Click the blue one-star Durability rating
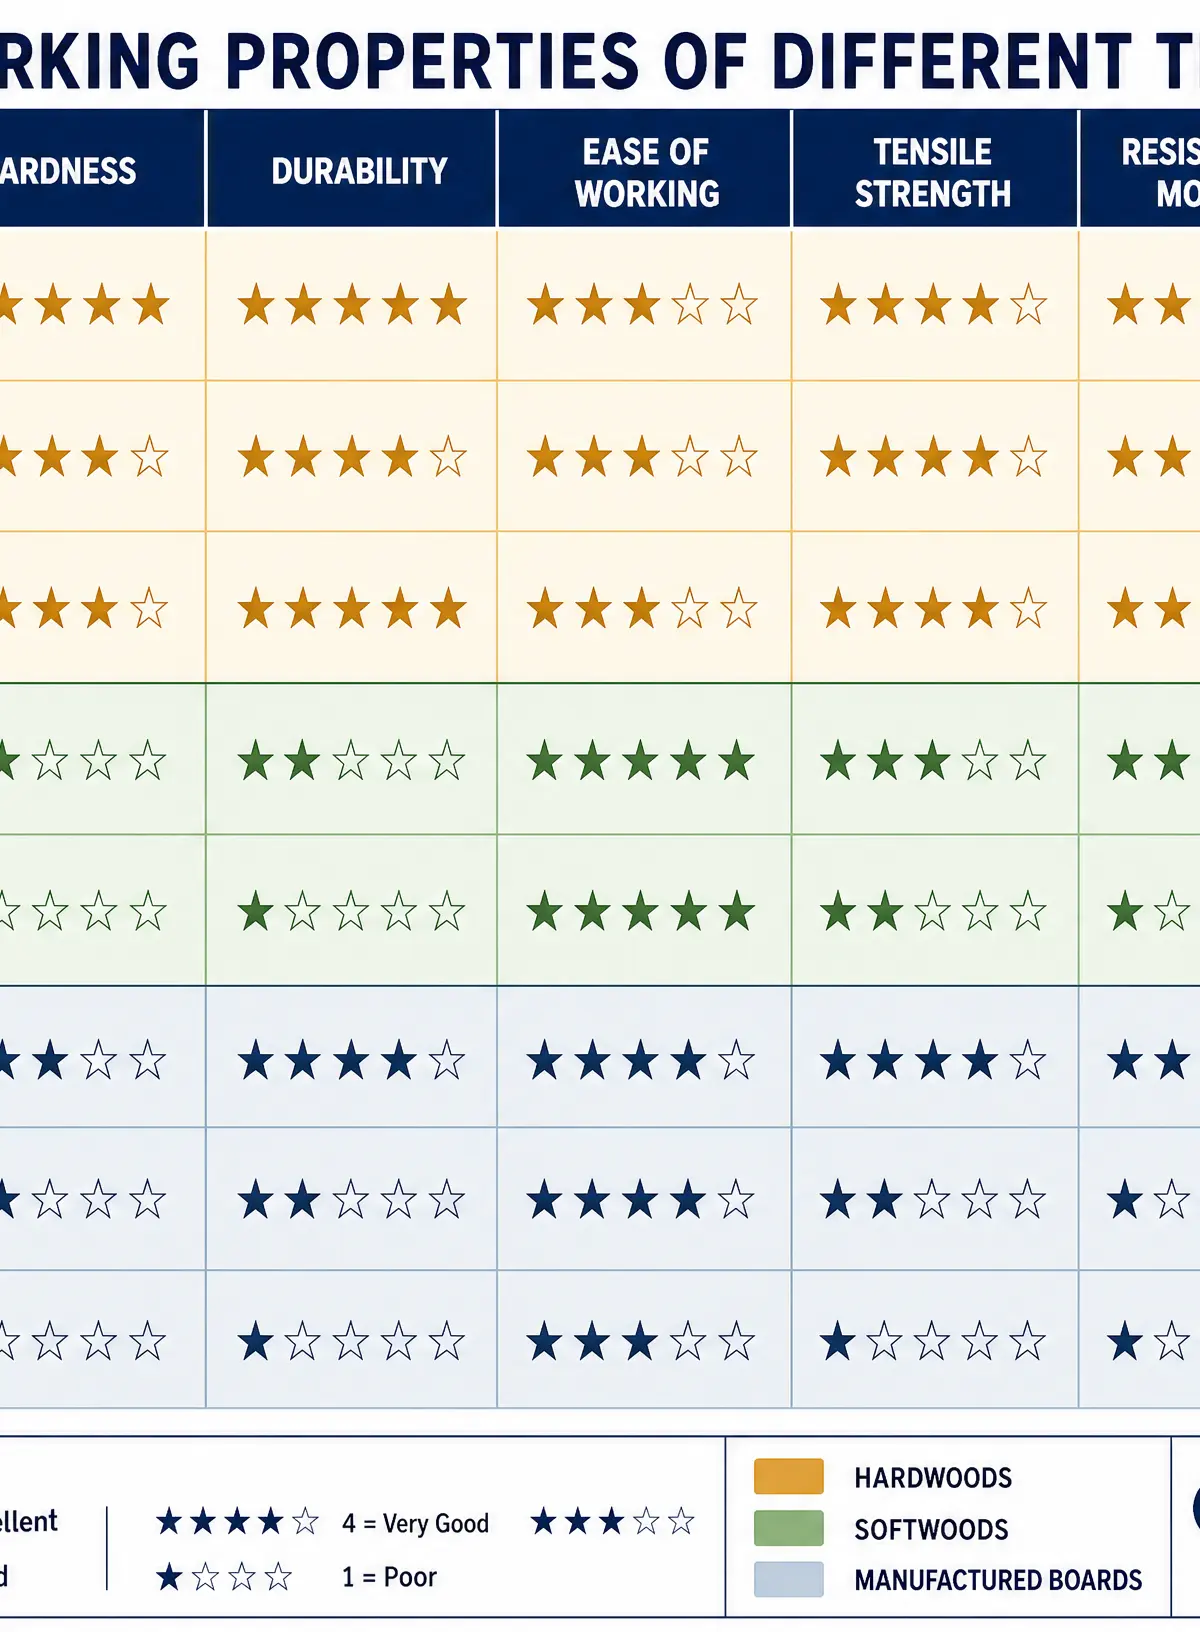The width and height of the screenshot is (1200, 1632). [352, 1342]
